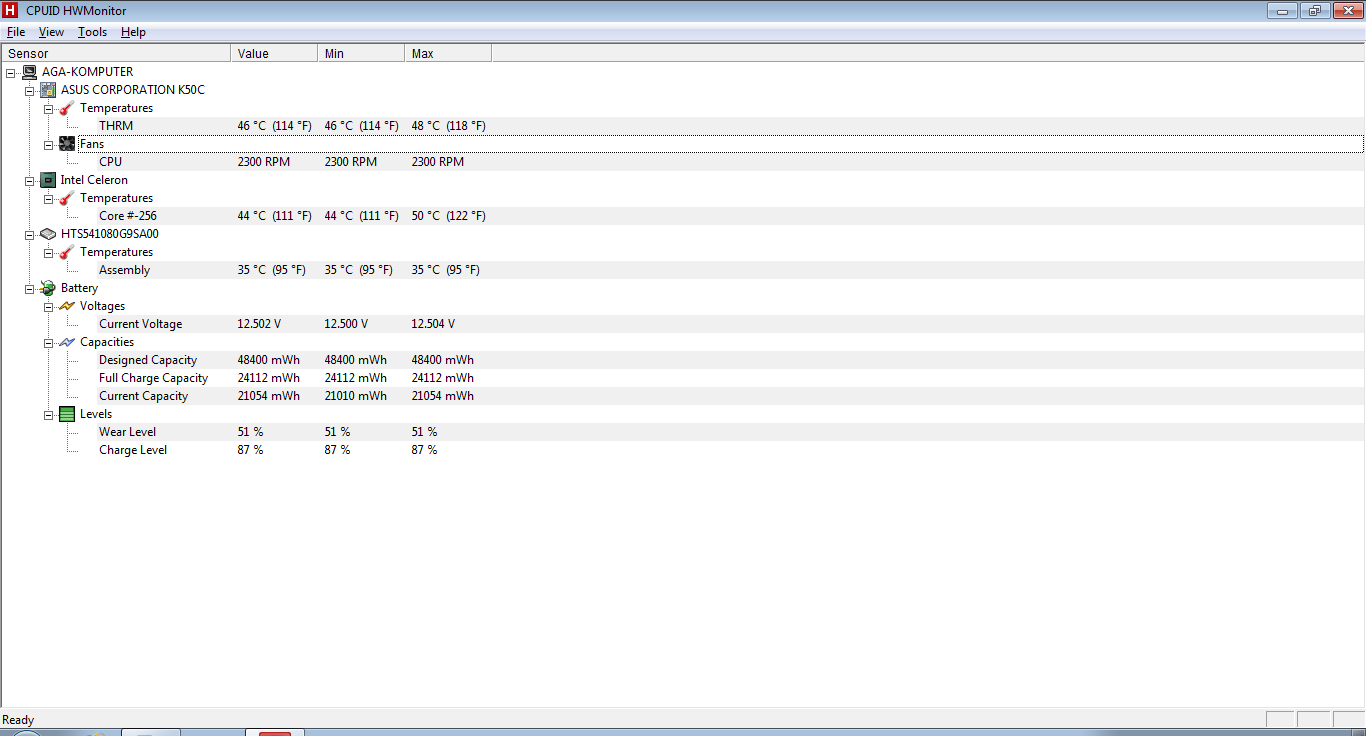Click the AGA-KOMPUTER computer icon
Viewport: 1366px width, 736px height.
(x=29, y=72)
